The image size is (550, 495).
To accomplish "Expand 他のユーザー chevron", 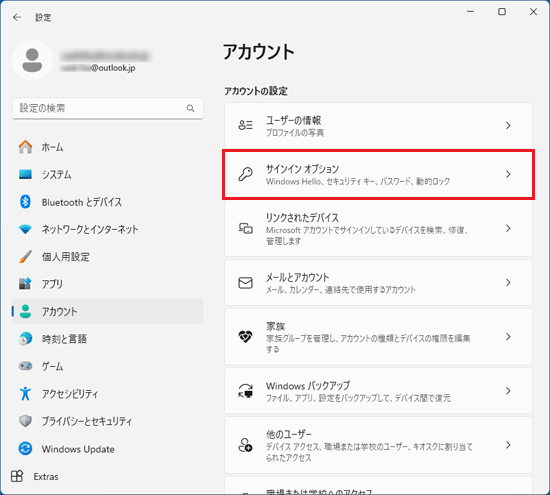I will click(x=508, y=445).
